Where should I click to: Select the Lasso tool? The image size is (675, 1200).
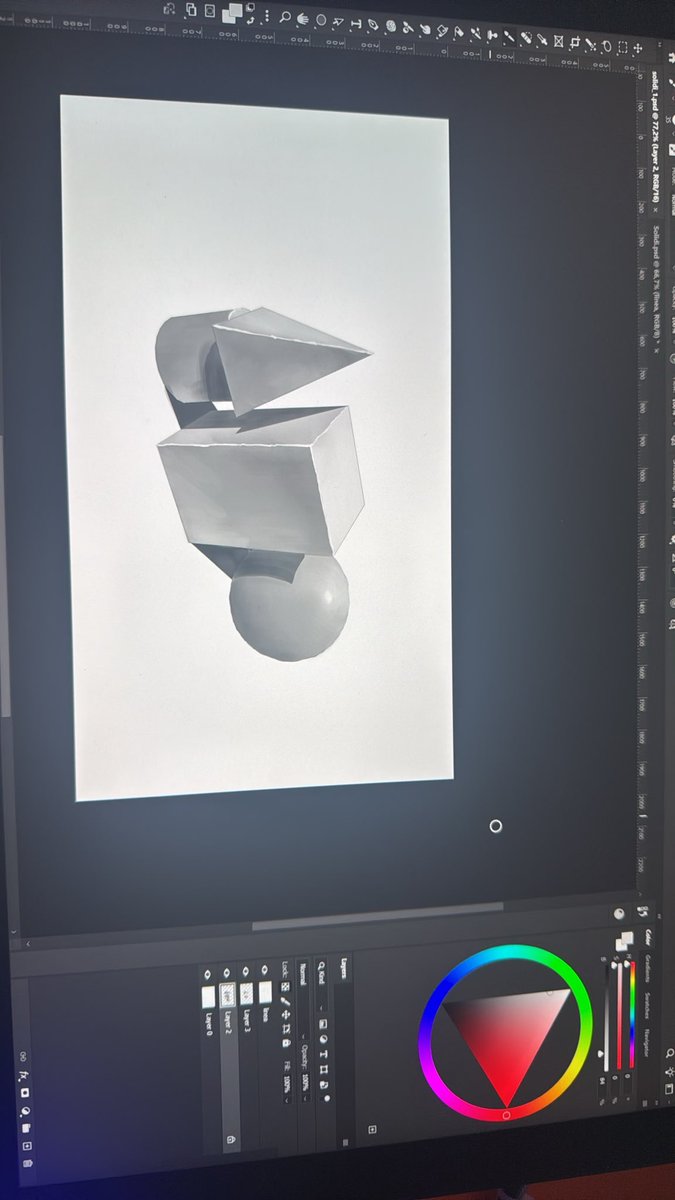(x=607, y=46)
